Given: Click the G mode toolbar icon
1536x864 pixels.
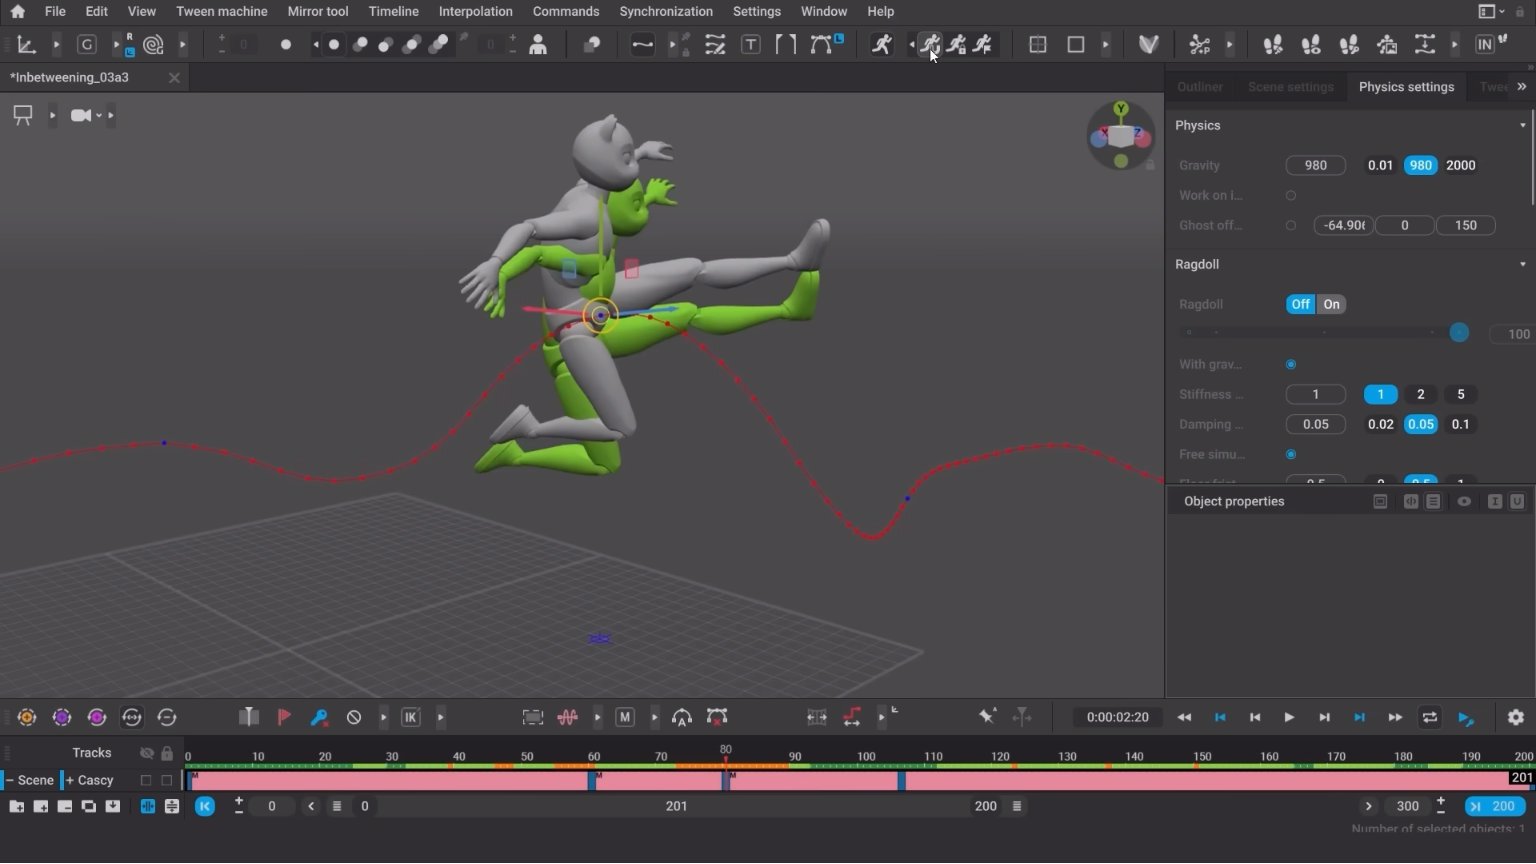Looking at the screenshot, I should (x=87, y=45).
